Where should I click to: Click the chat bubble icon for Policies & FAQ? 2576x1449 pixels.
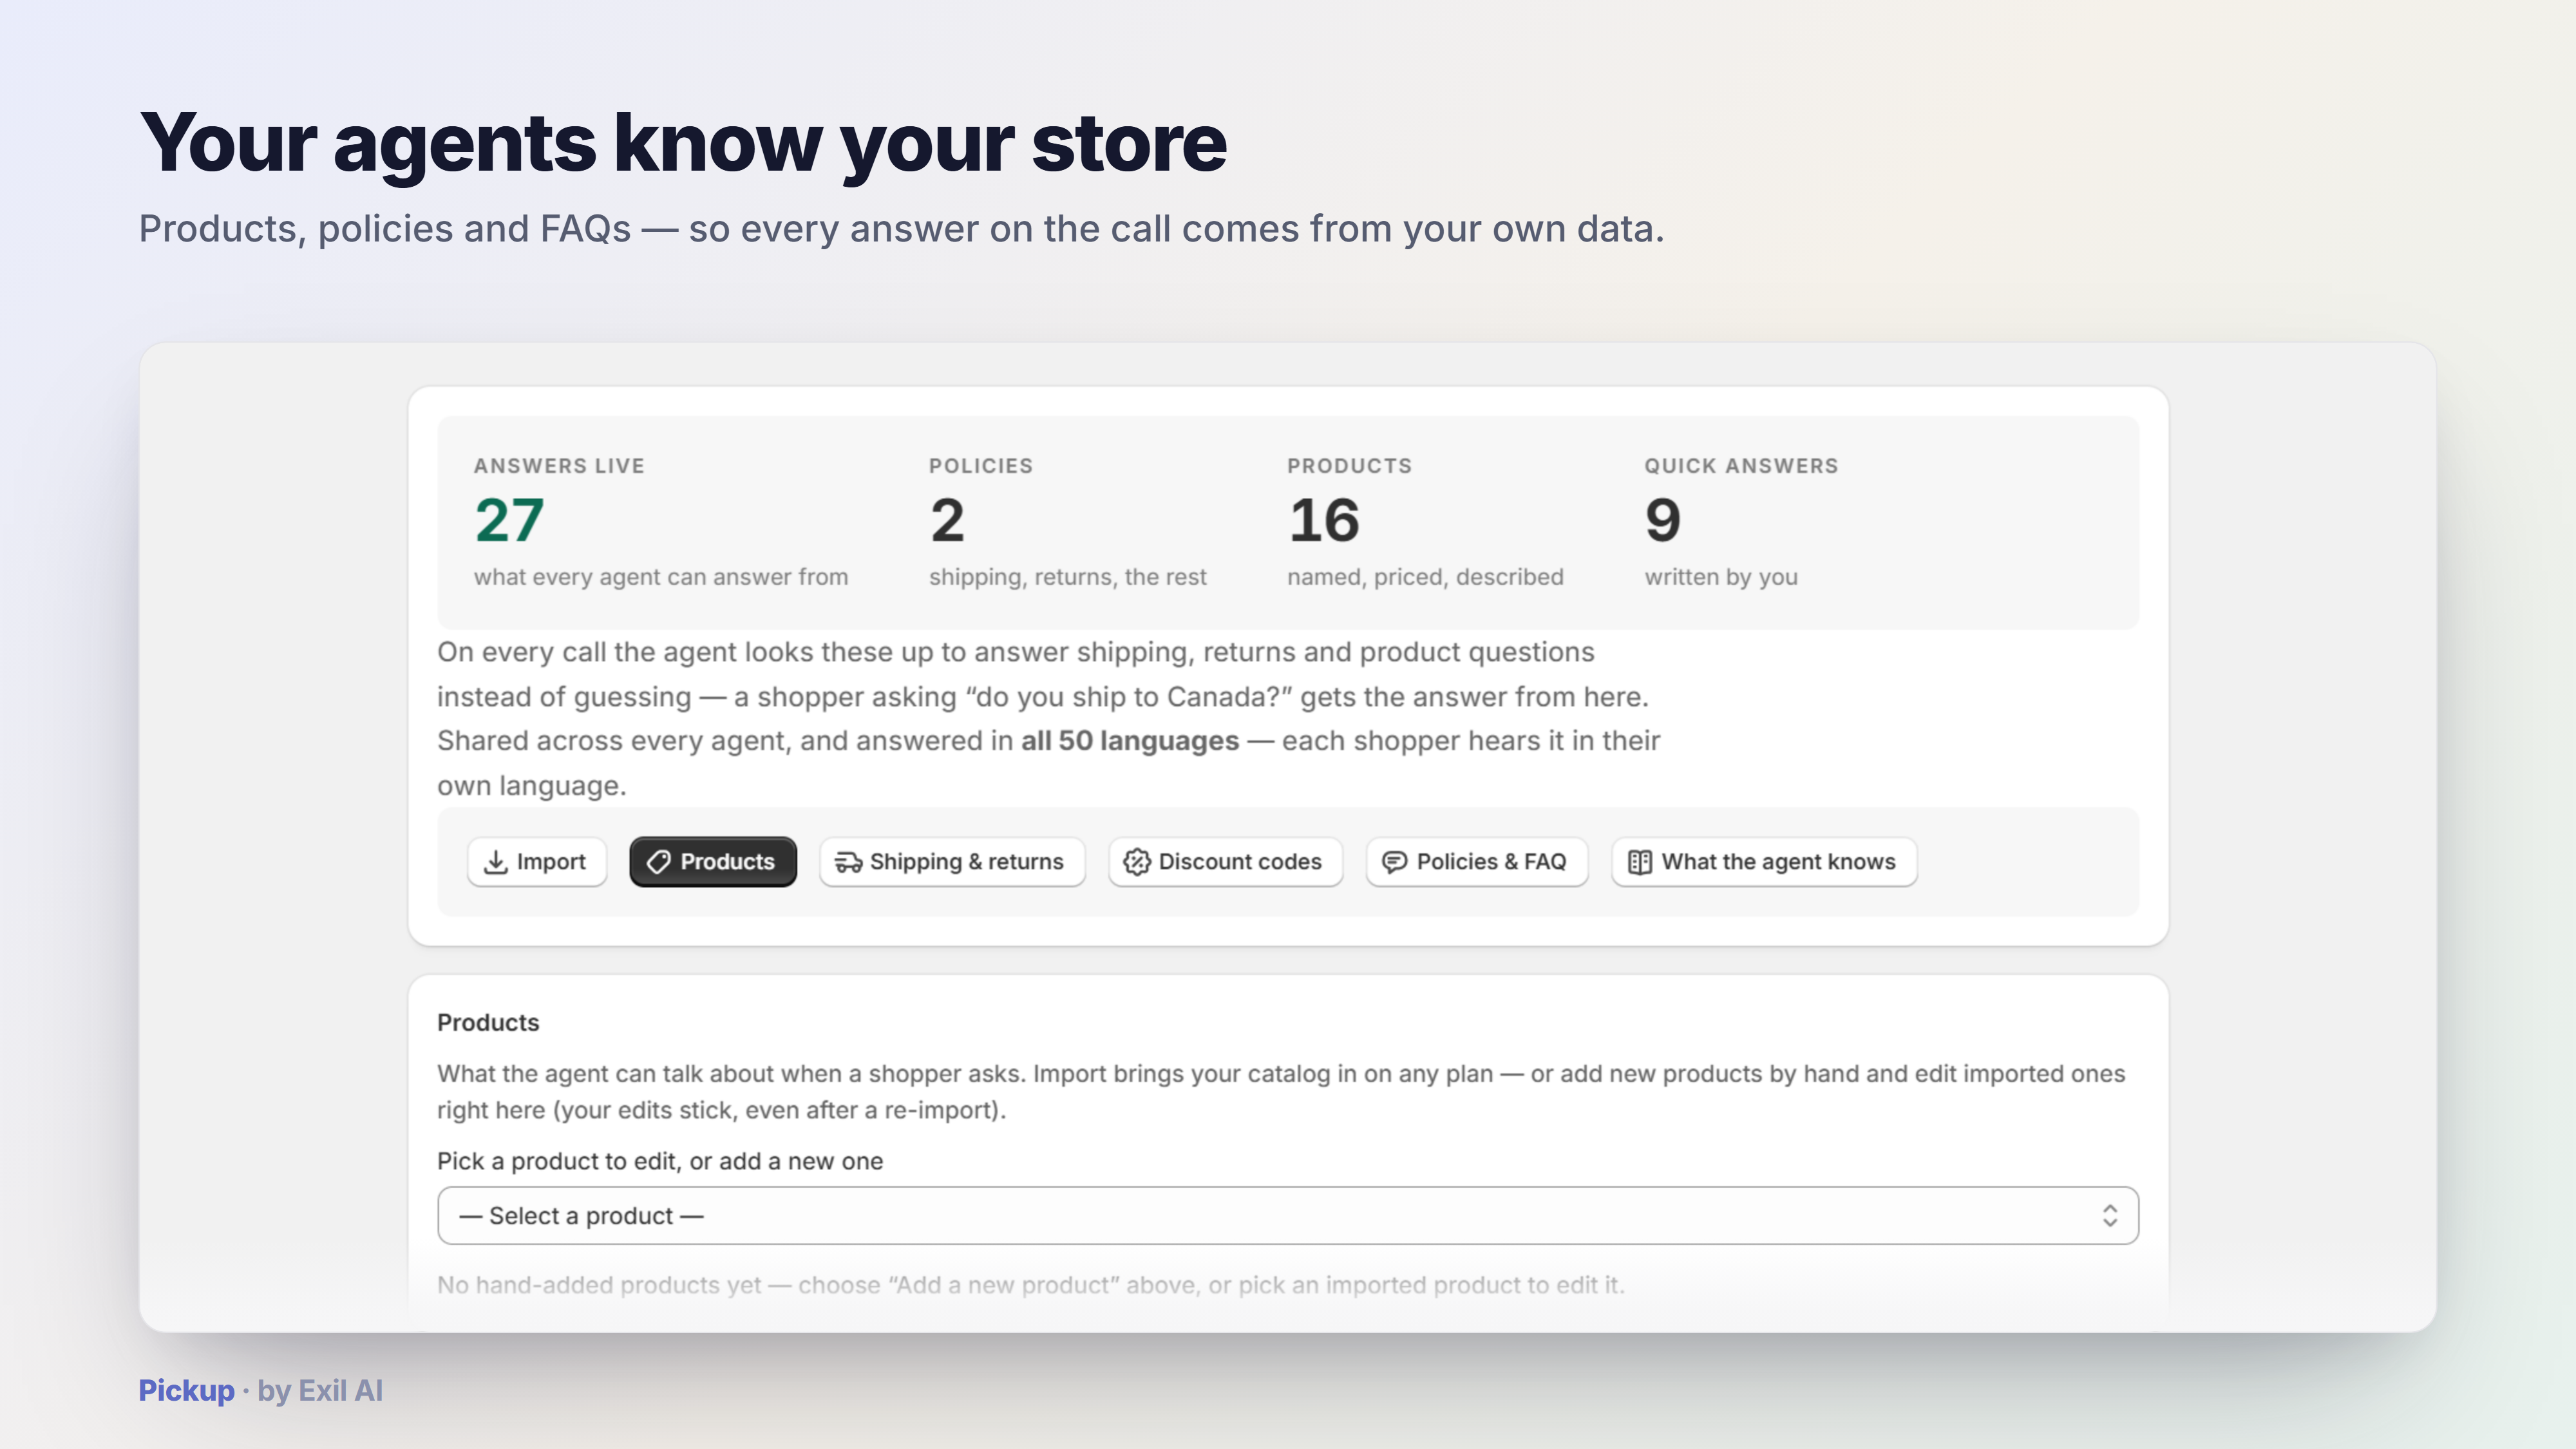(x=1394, y=862)
